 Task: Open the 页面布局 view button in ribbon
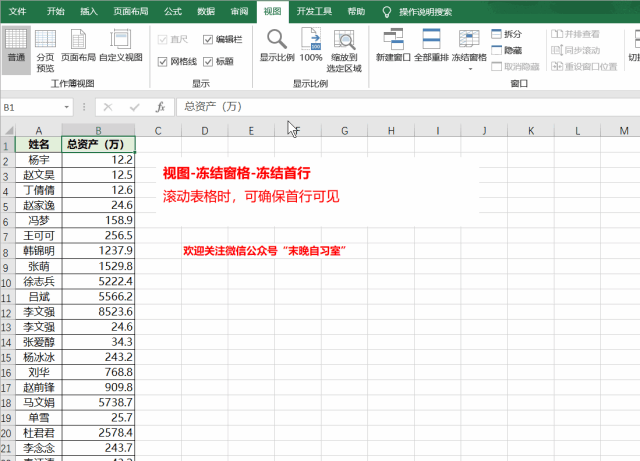[78, 45]
